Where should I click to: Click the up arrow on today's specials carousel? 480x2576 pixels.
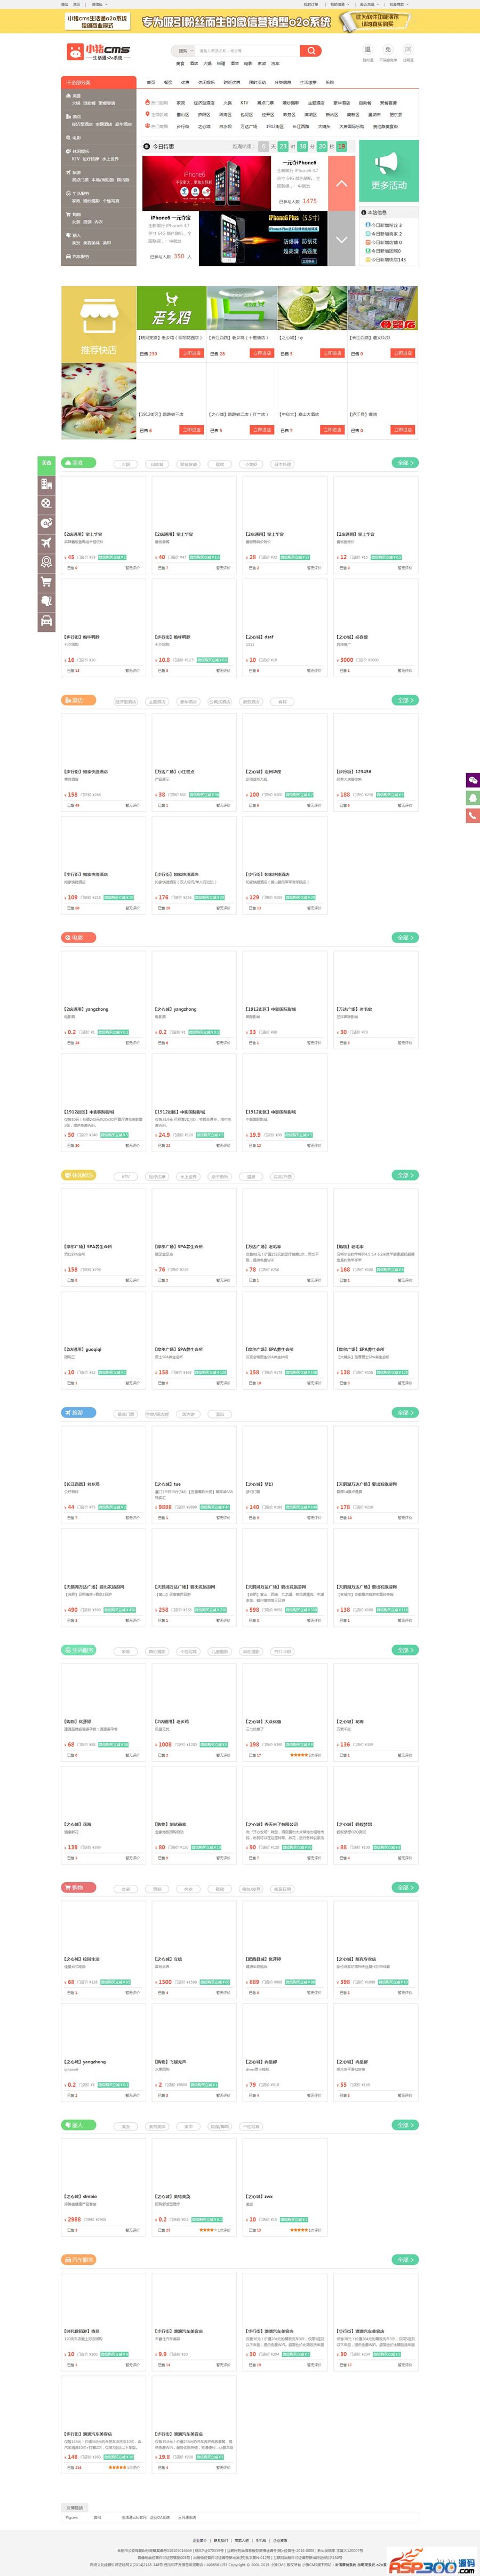point(341,184)
